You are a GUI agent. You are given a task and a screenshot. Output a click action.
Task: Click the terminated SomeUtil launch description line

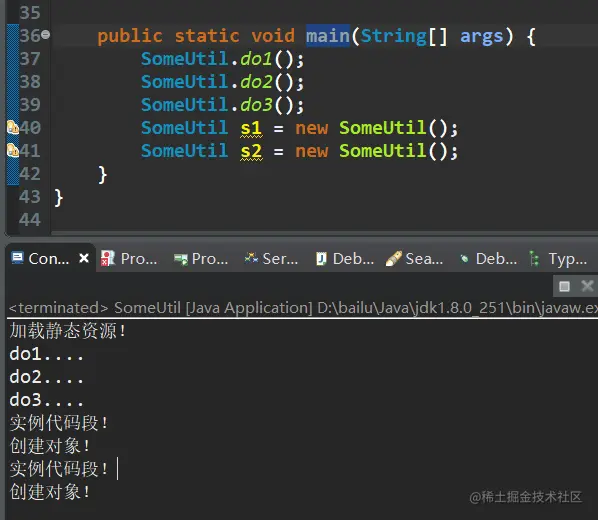coord(303,307)
